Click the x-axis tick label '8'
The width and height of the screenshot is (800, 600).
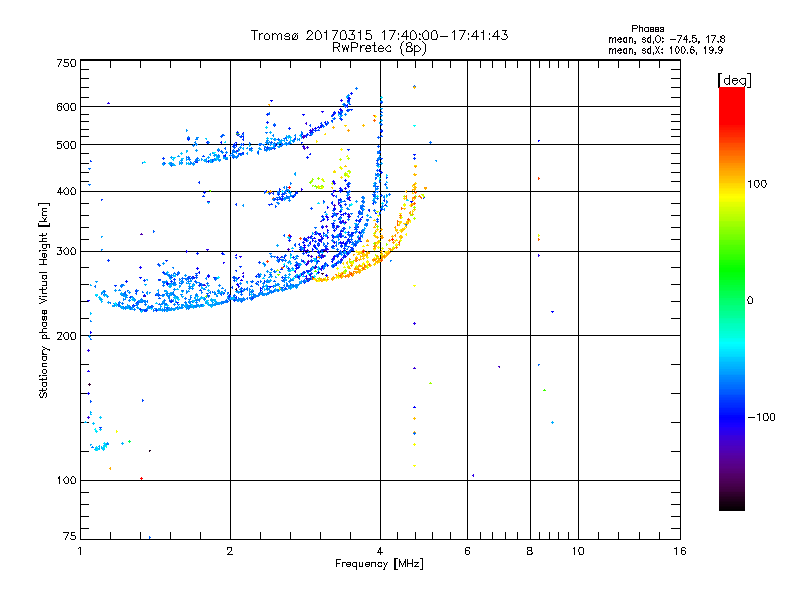[530, 551]
